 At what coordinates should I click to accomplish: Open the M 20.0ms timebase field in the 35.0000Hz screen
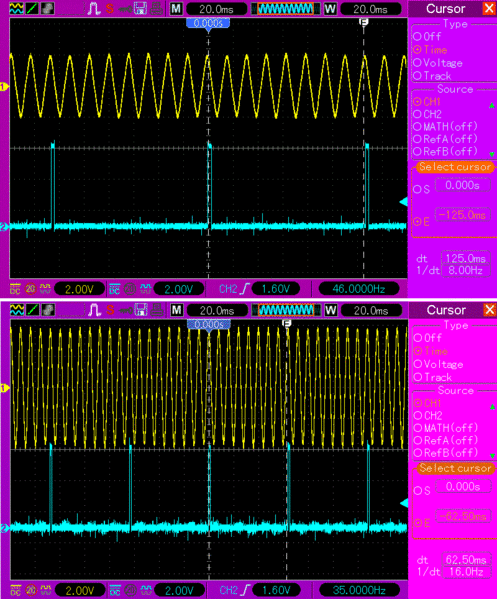tap(217, 310)
